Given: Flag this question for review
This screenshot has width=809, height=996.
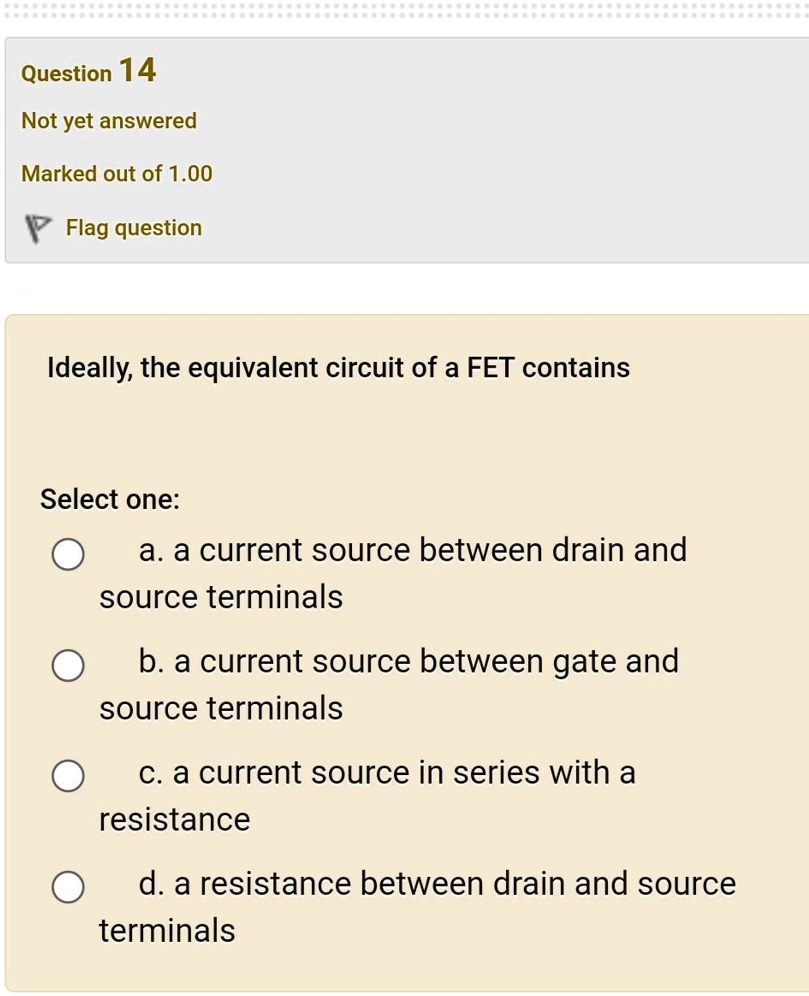Looking at the screenshot, I should pyautogui.click(x=133, y=227).
